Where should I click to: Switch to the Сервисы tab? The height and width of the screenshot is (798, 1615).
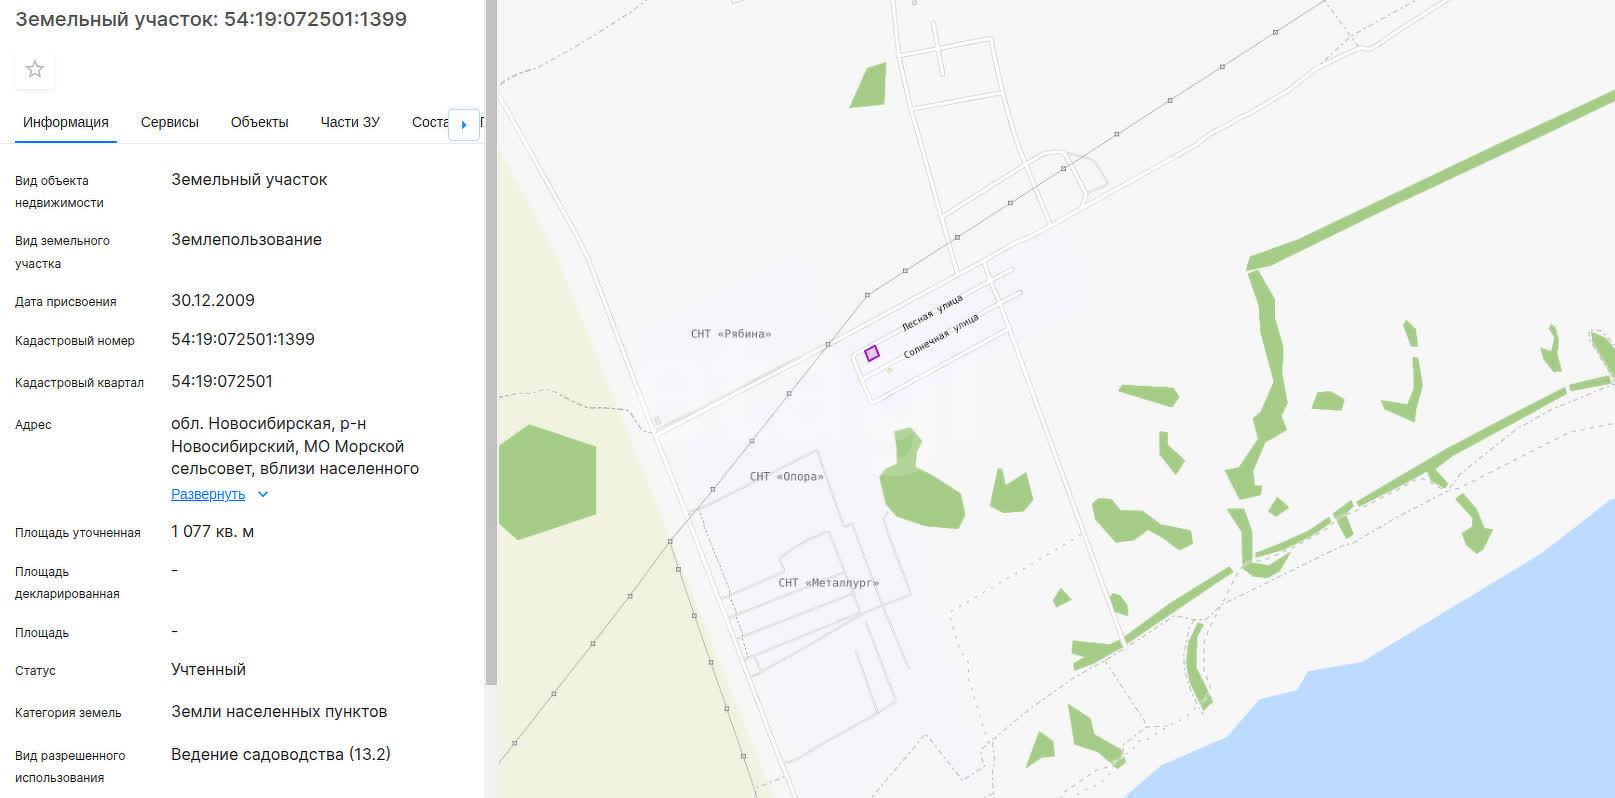coord(170,122)
